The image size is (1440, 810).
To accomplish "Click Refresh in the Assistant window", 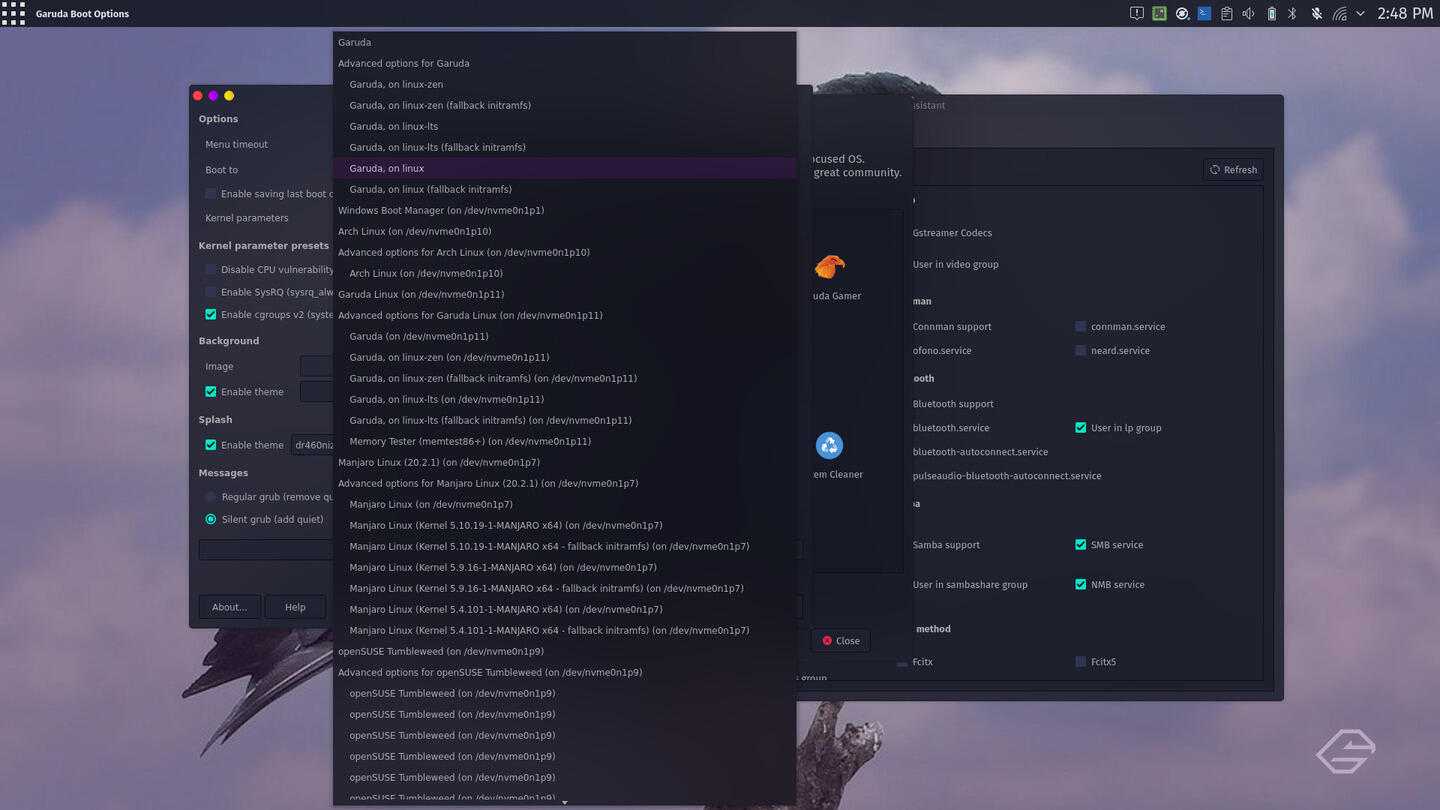I will 1233,170.
